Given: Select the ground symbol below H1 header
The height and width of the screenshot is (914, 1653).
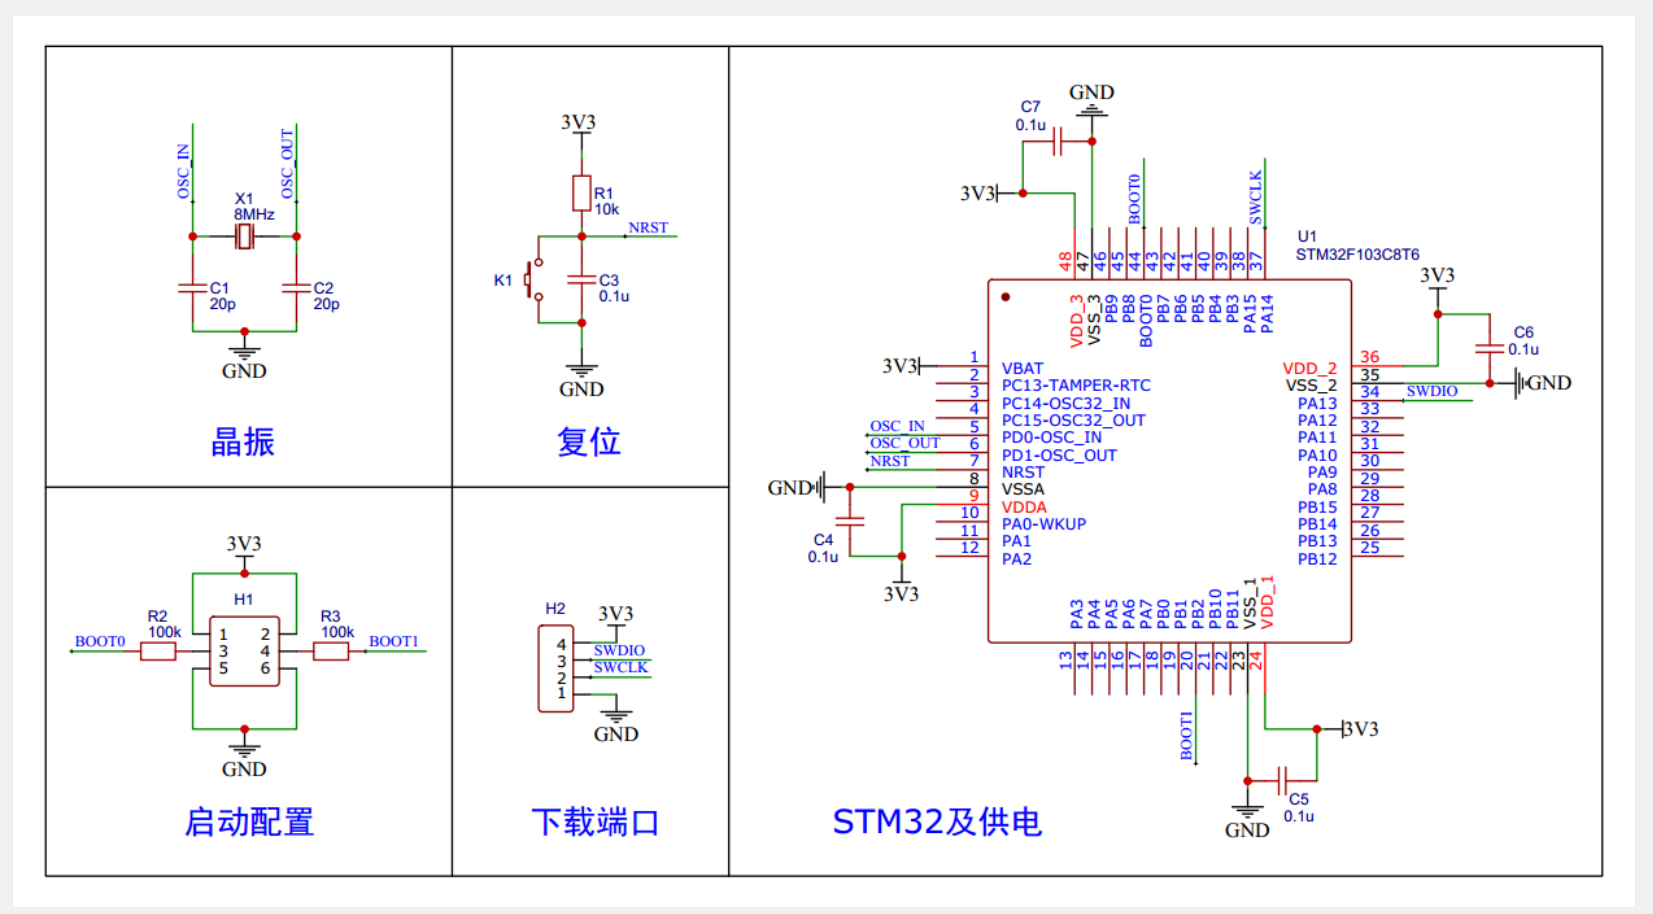Looking at the screenshot, I should pyautogui.click(x=244, y=749).
